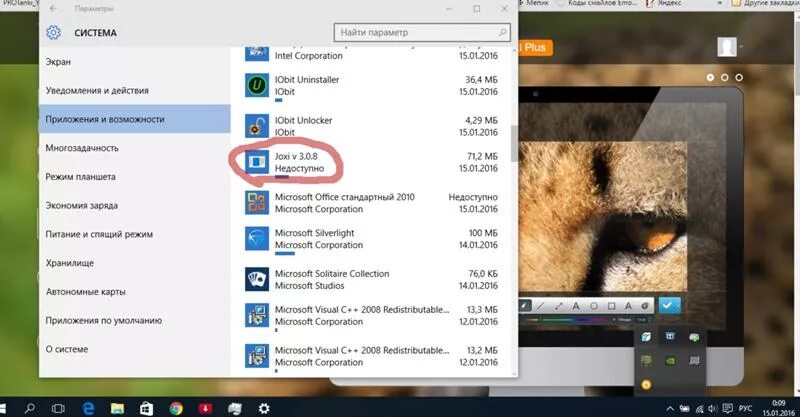Screen dimensions: 800x417
Task: Open the Экран settings section
Action: pyautogui.click(x=58, y=62)
